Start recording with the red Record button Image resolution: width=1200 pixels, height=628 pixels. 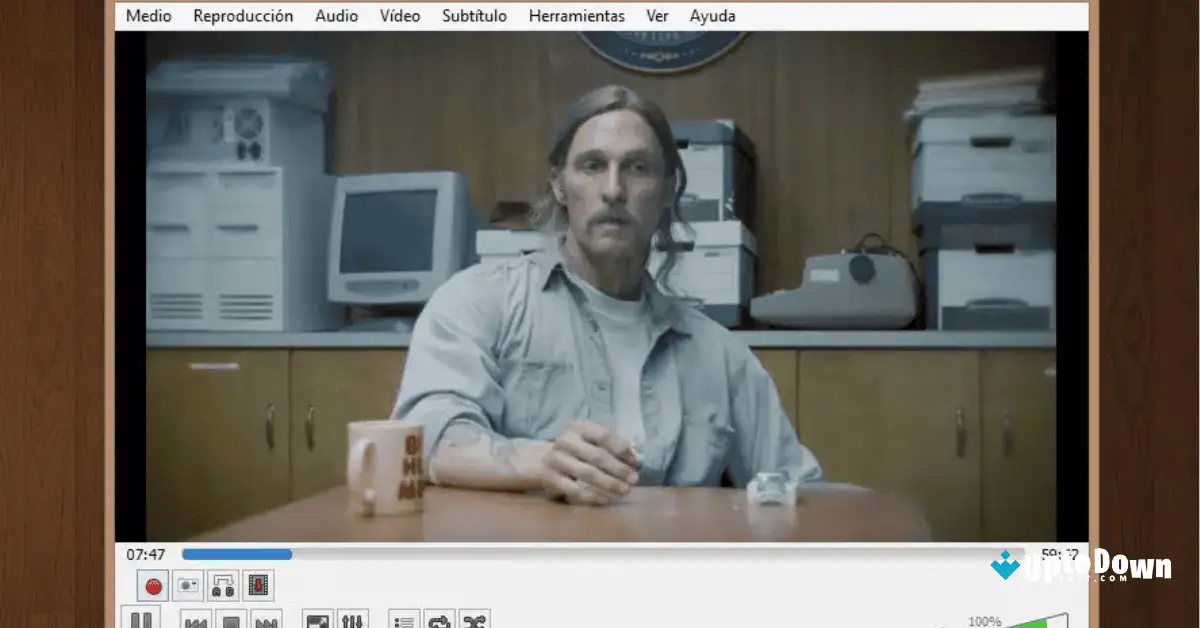(x=152, y=586)
